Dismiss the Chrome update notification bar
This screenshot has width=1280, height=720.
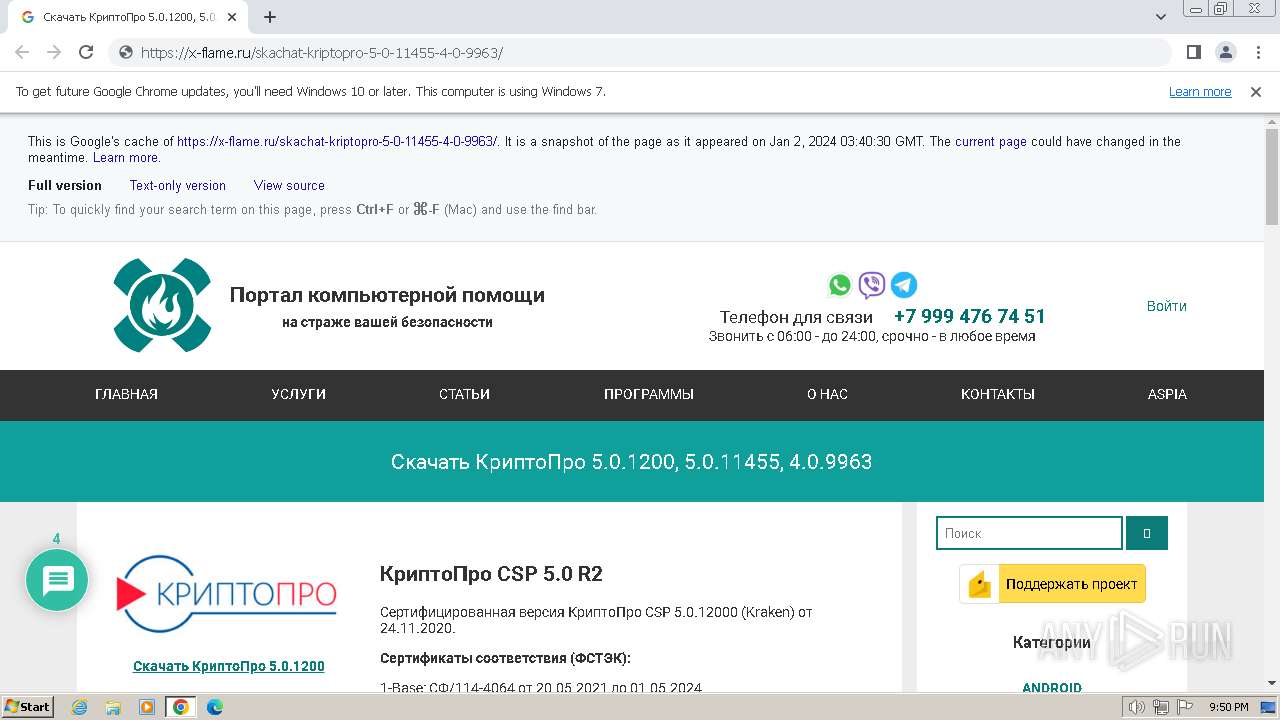(1256, 92)
